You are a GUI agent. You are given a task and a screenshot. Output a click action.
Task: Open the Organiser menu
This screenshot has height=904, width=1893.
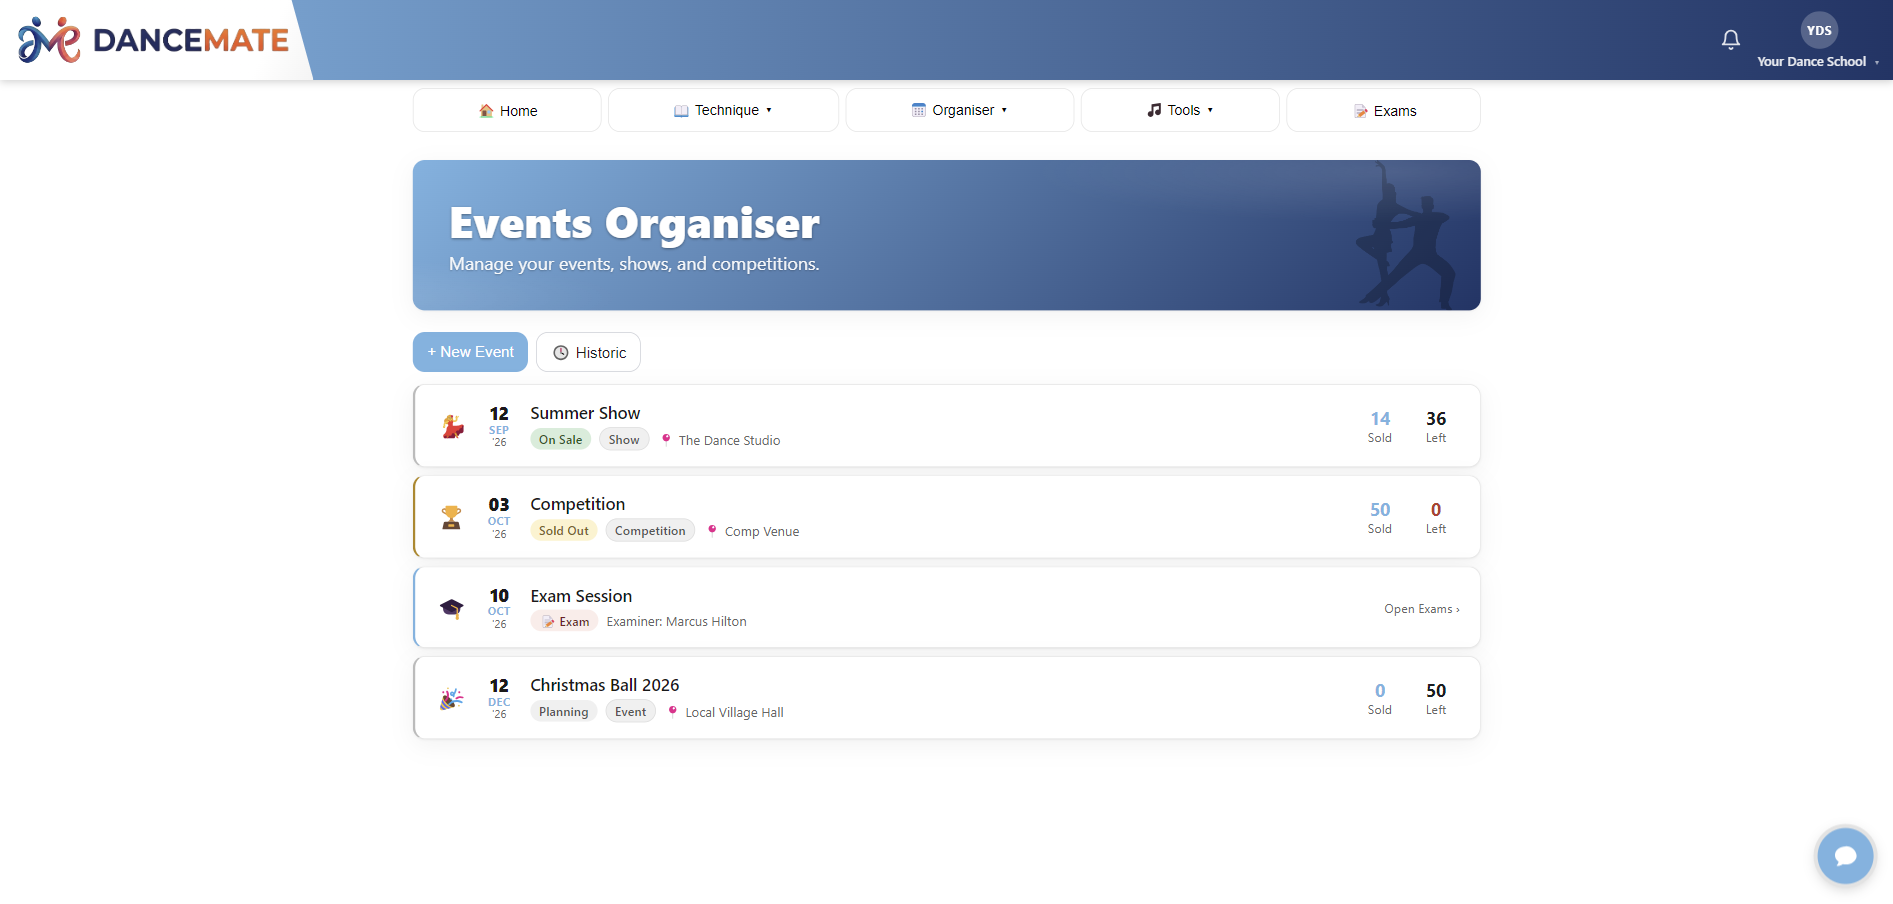(960, 110)
